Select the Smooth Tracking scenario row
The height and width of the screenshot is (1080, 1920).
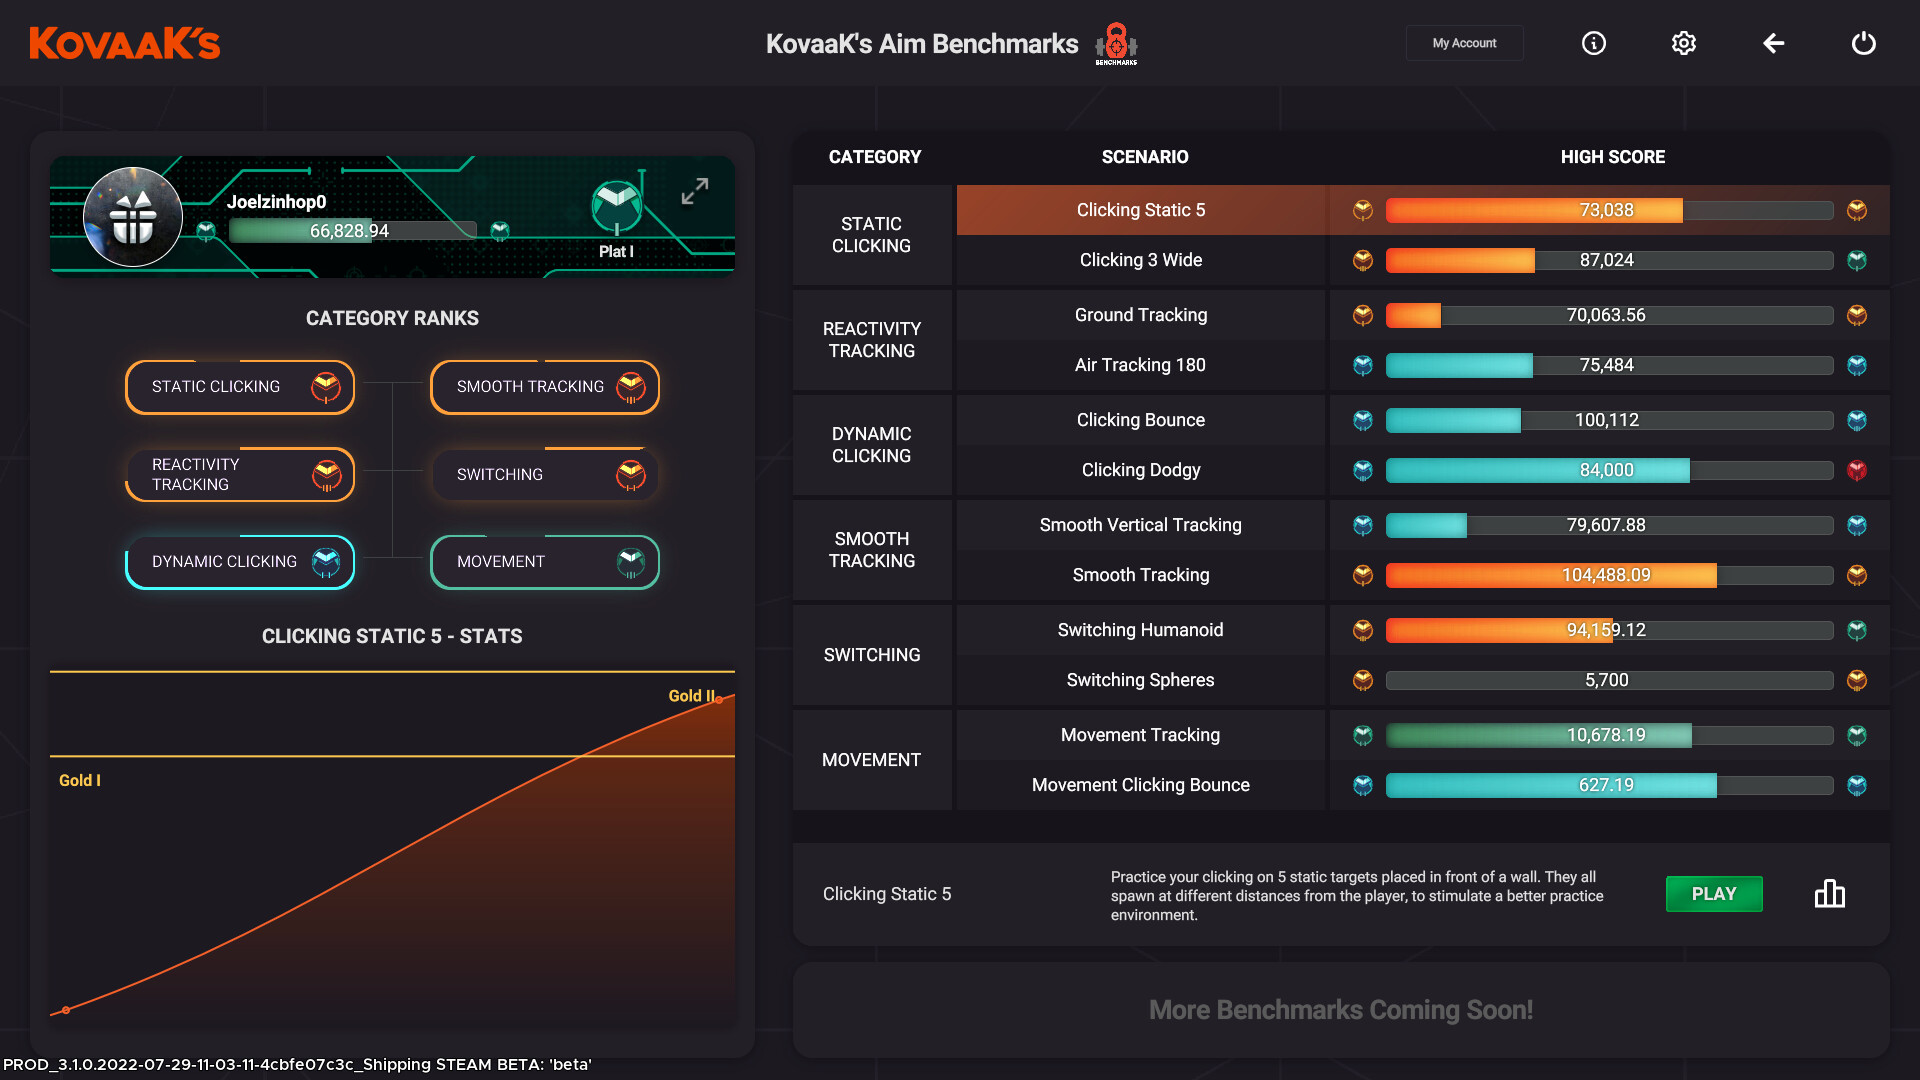point(1142,575)
